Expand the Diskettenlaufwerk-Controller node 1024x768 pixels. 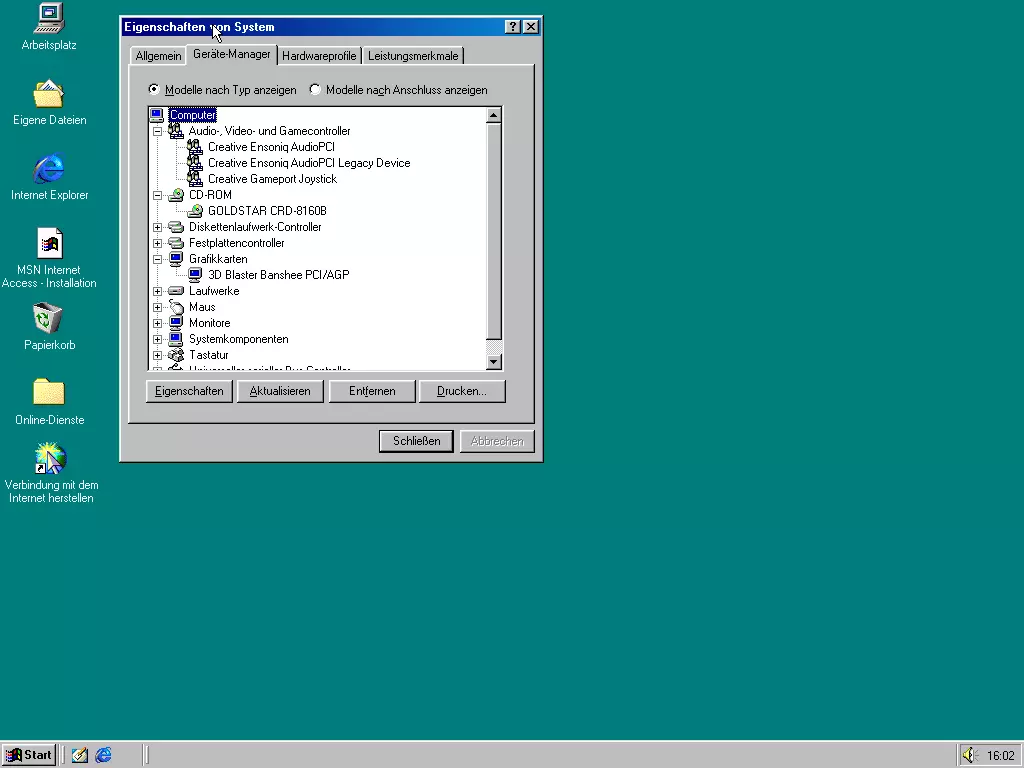(157, 227)
